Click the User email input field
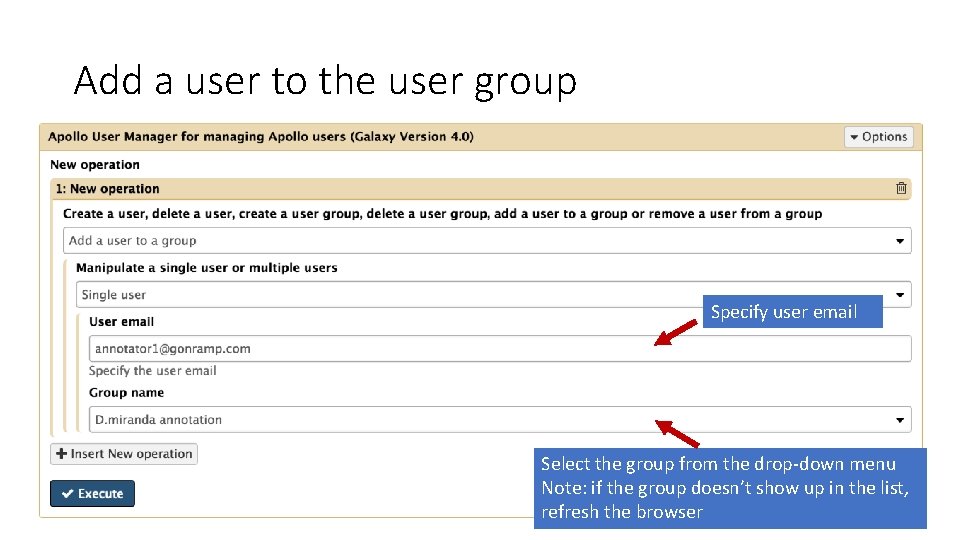 pyautogui.click(x=500, y=348)
